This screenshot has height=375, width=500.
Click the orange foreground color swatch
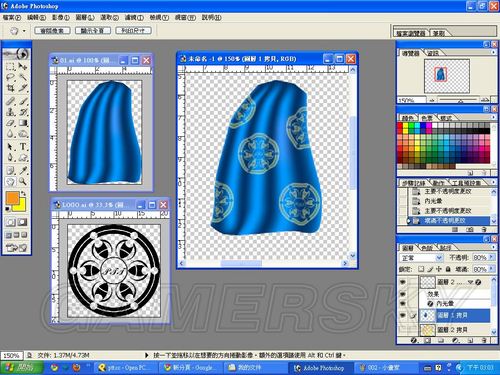point(12,198)
